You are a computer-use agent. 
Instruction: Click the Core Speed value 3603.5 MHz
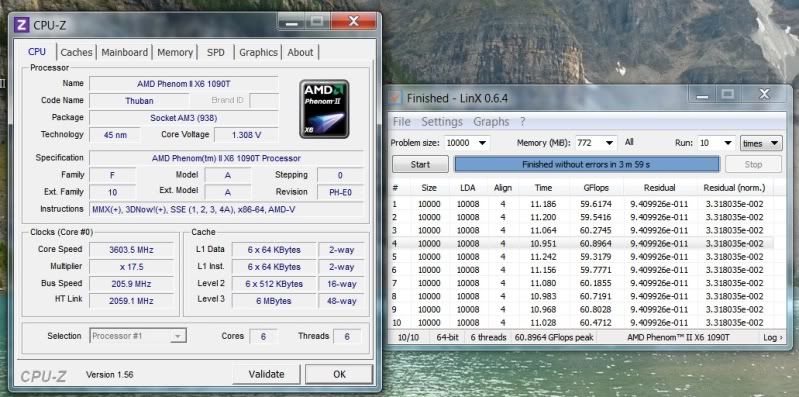[x=131, y=250]
